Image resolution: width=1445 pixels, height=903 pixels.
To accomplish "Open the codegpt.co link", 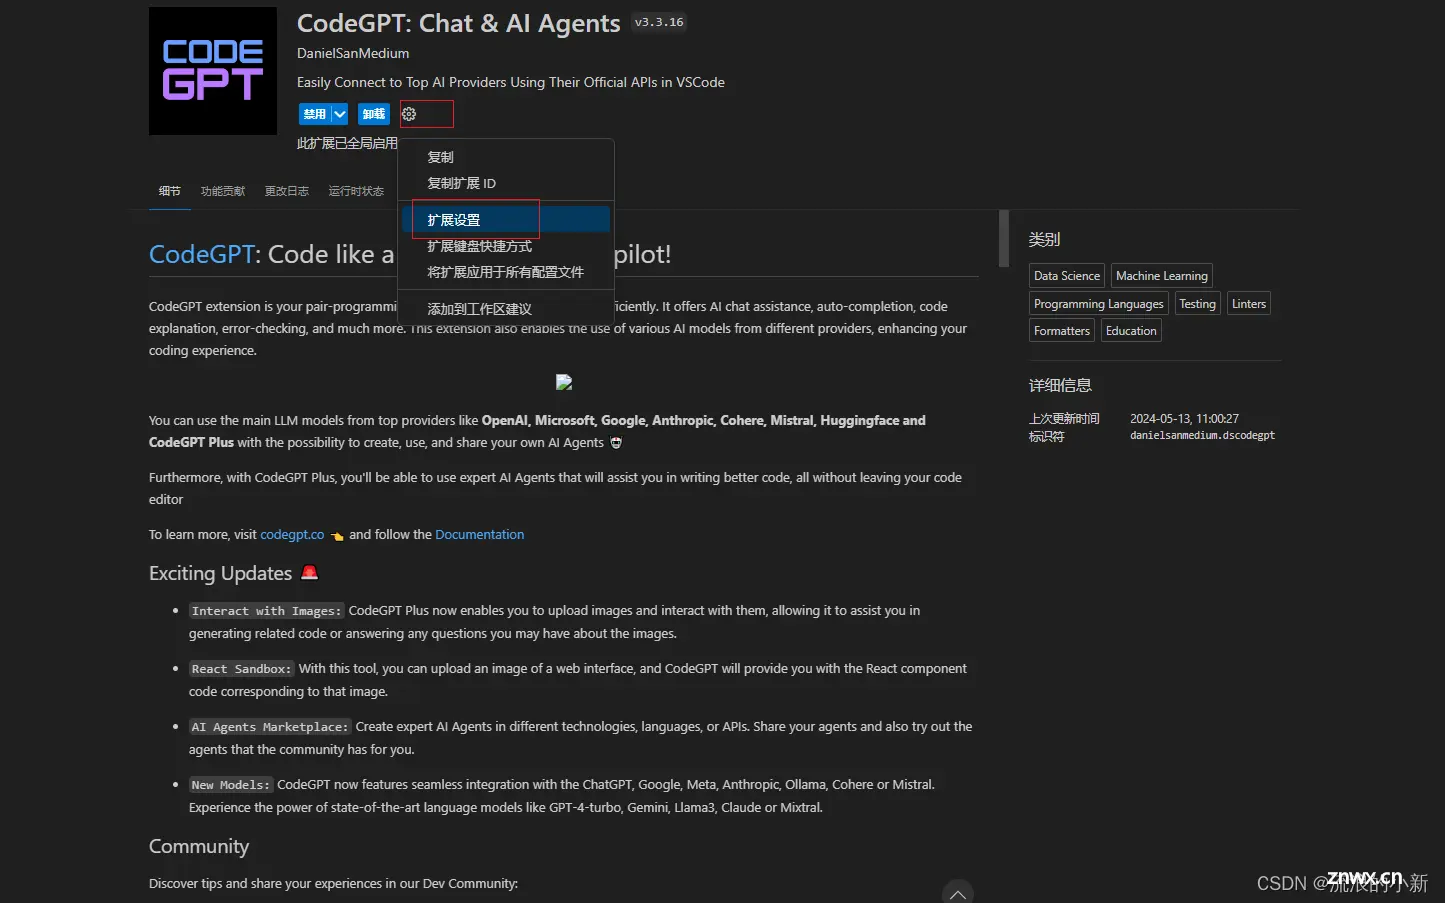I will (x=292, y=535).
